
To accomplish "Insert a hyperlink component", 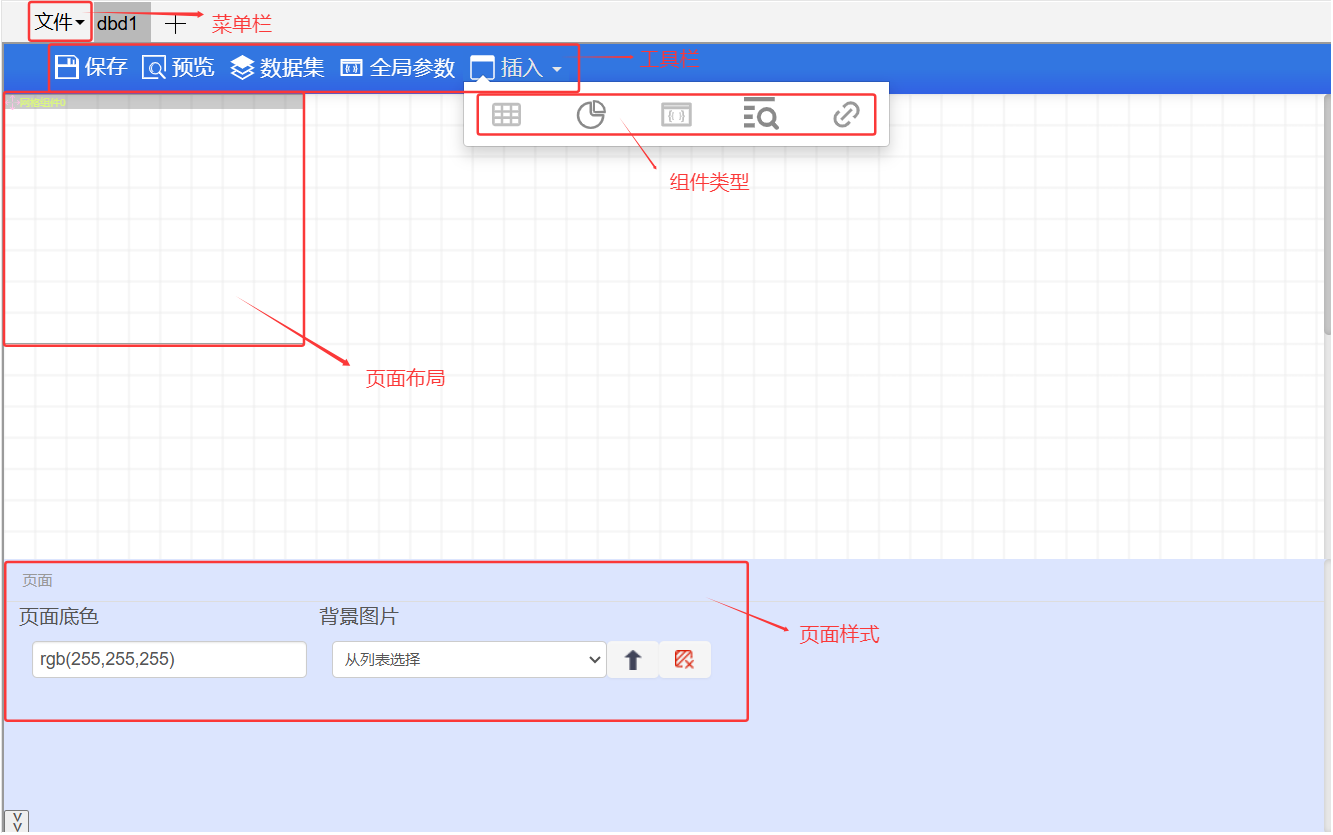I will point(846,115).
